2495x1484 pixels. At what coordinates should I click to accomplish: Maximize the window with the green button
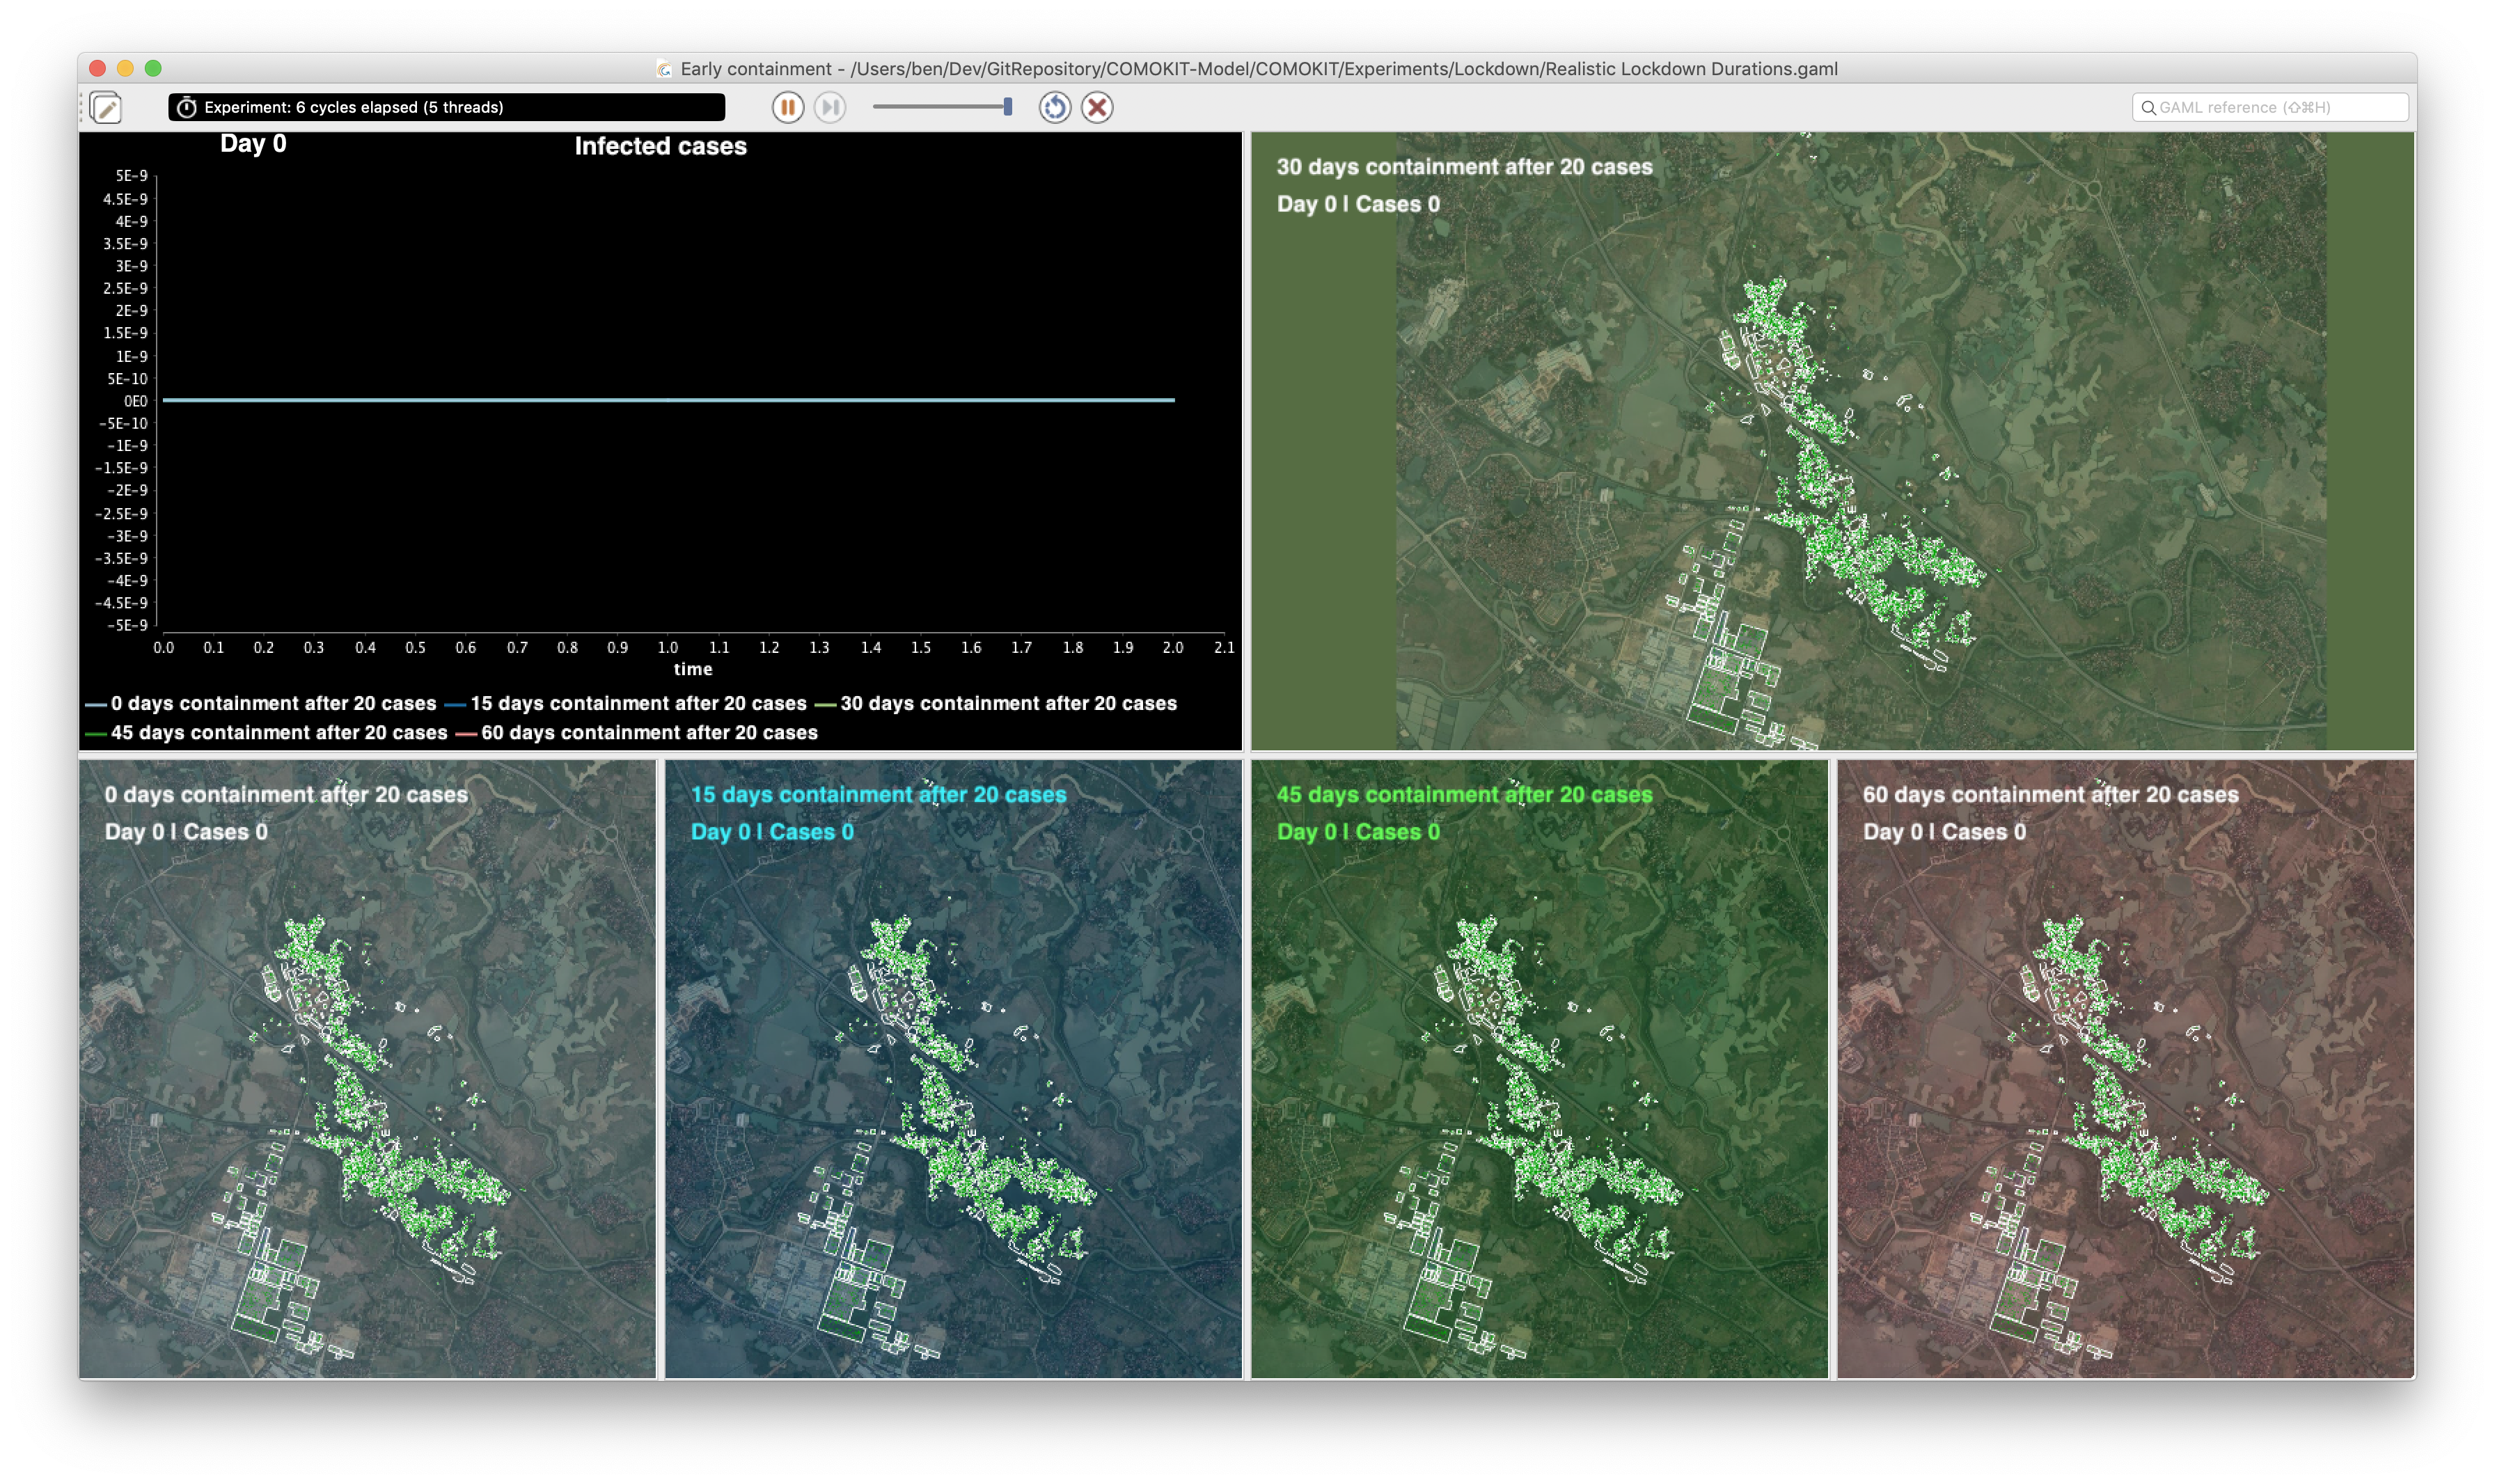(x=153, y=68)
